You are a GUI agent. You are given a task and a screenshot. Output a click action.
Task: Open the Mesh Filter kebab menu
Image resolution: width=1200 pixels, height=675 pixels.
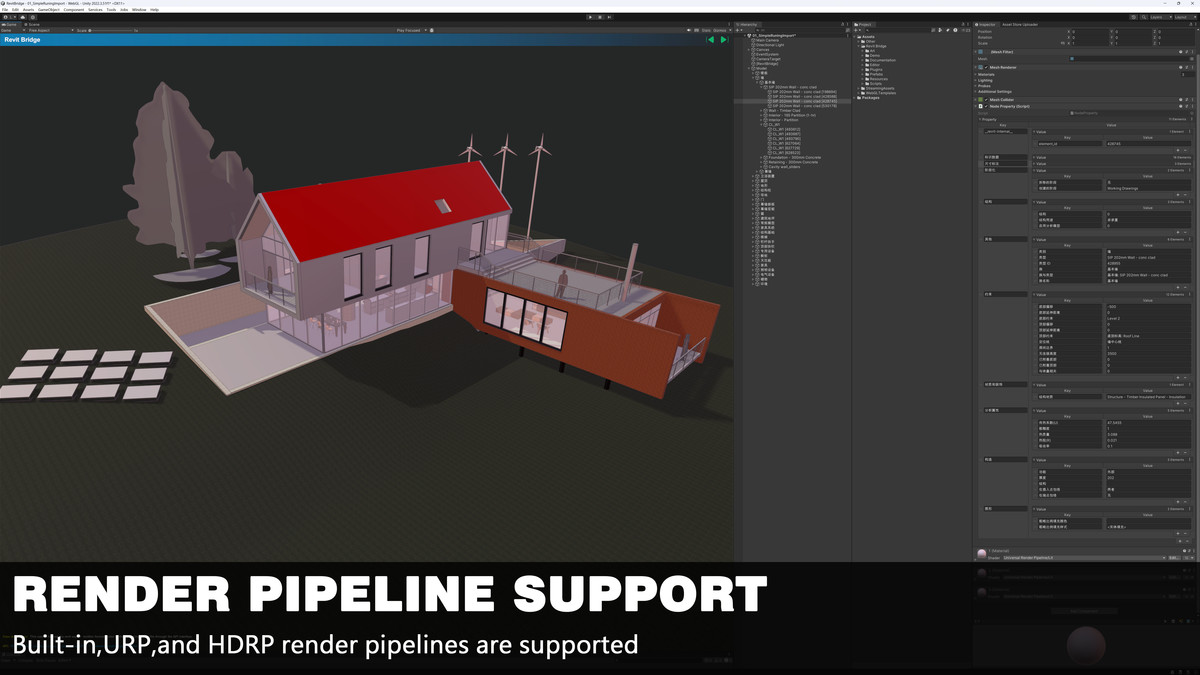(x=1192, y=51)
